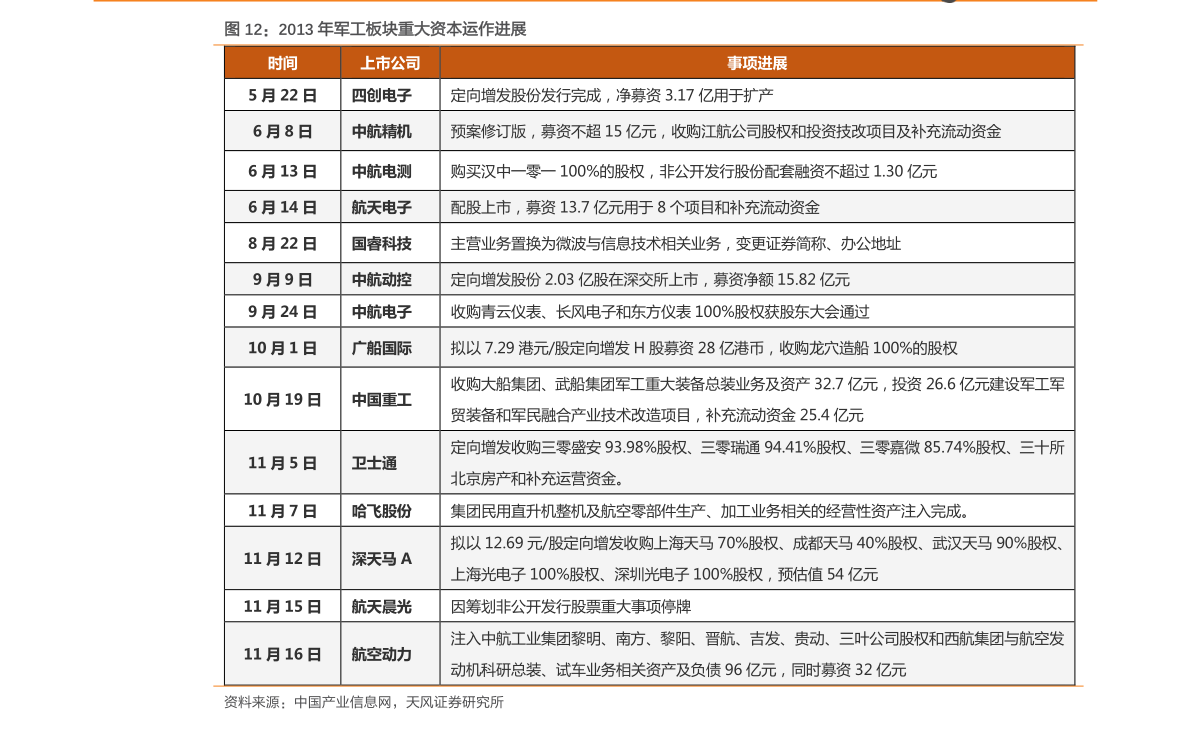Select the 主营业务置换为微波与信息技术 description

coord(675,244)
